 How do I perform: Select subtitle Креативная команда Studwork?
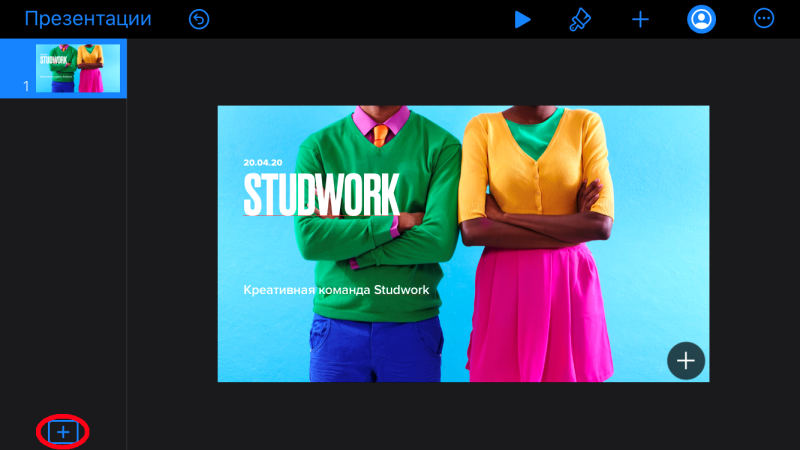(336, 290)
